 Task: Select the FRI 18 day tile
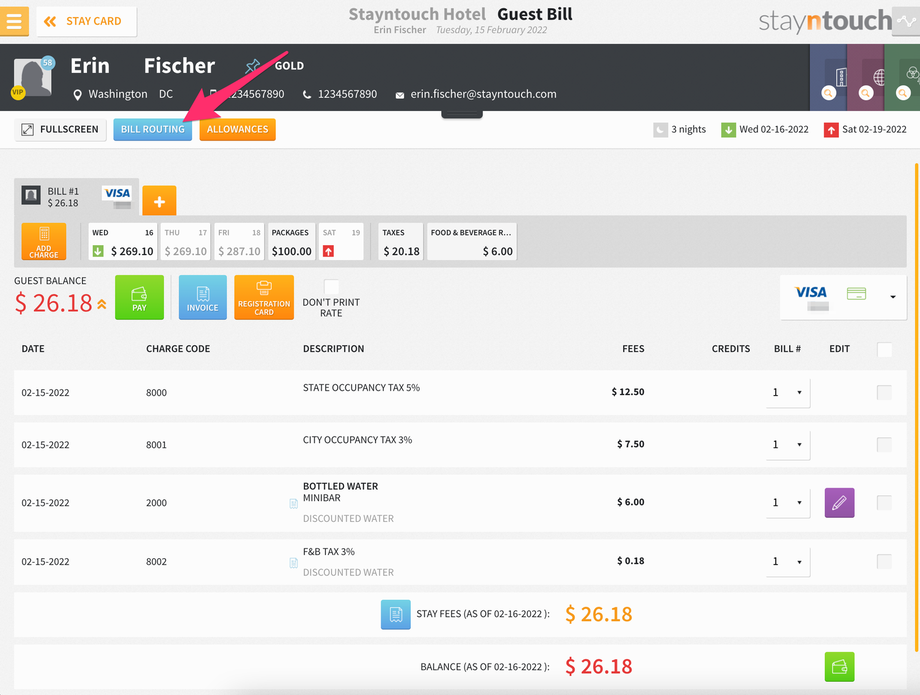[x=239, y=241]
